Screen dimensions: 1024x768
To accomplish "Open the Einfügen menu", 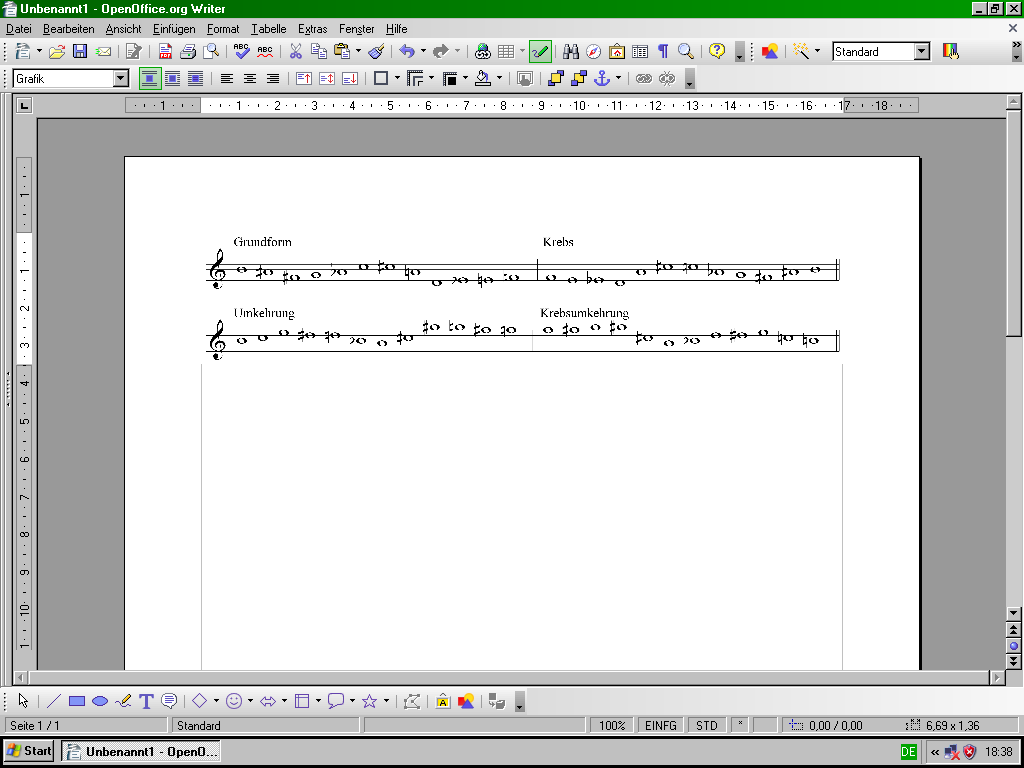I will tap(174, 29).
